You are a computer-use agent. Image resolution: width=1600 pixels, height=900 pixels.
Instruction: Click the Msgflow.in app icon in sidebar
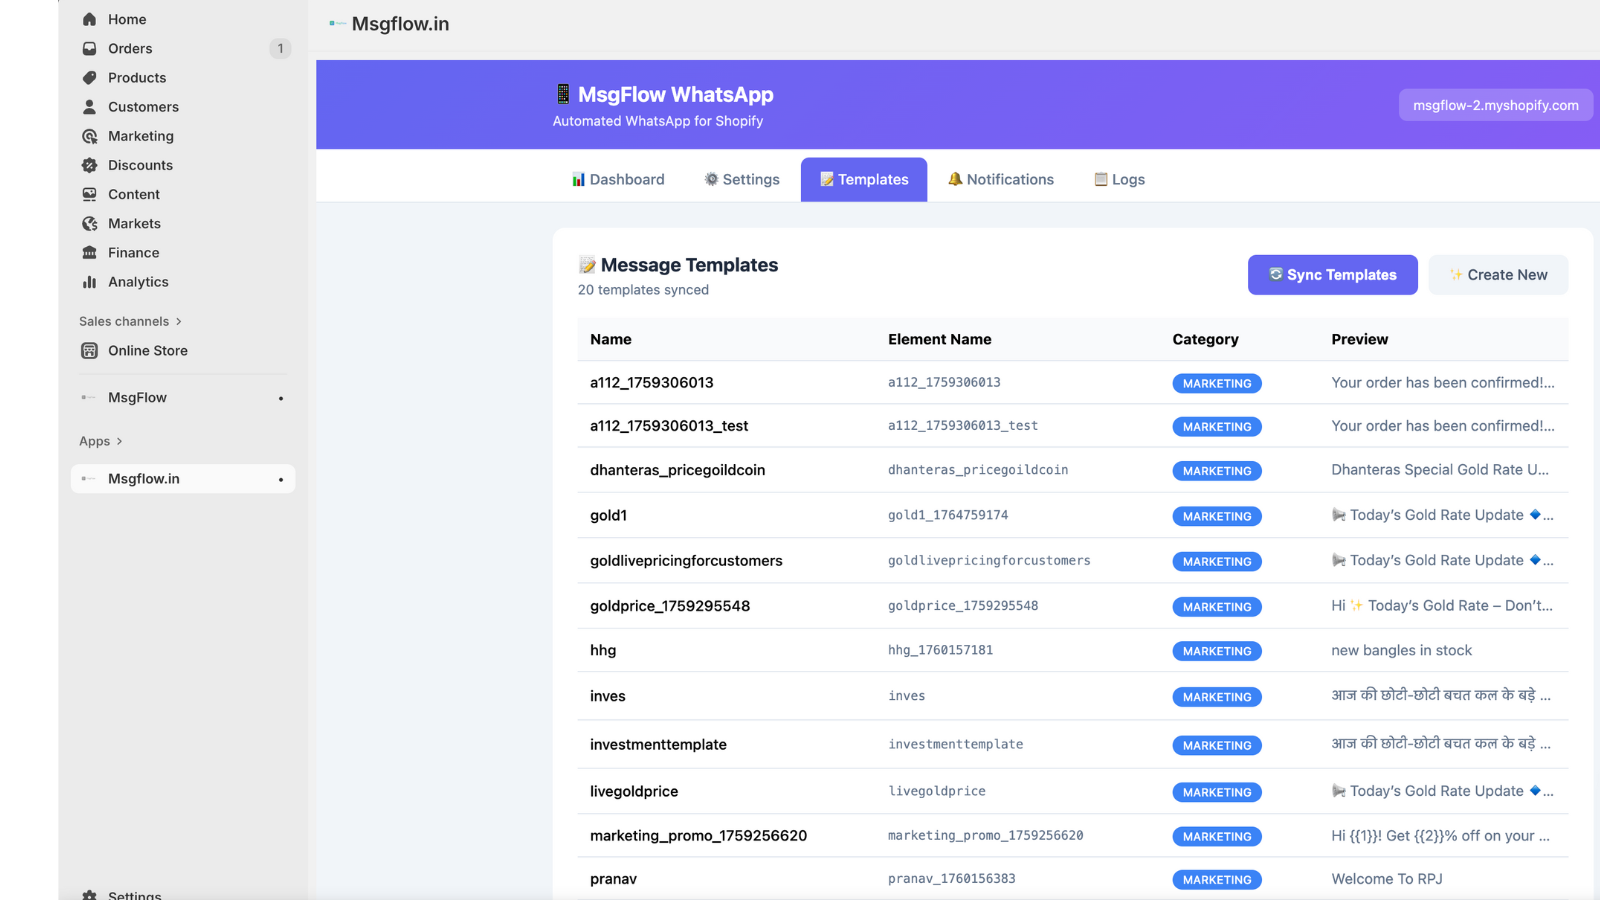(x=89, y=479)
